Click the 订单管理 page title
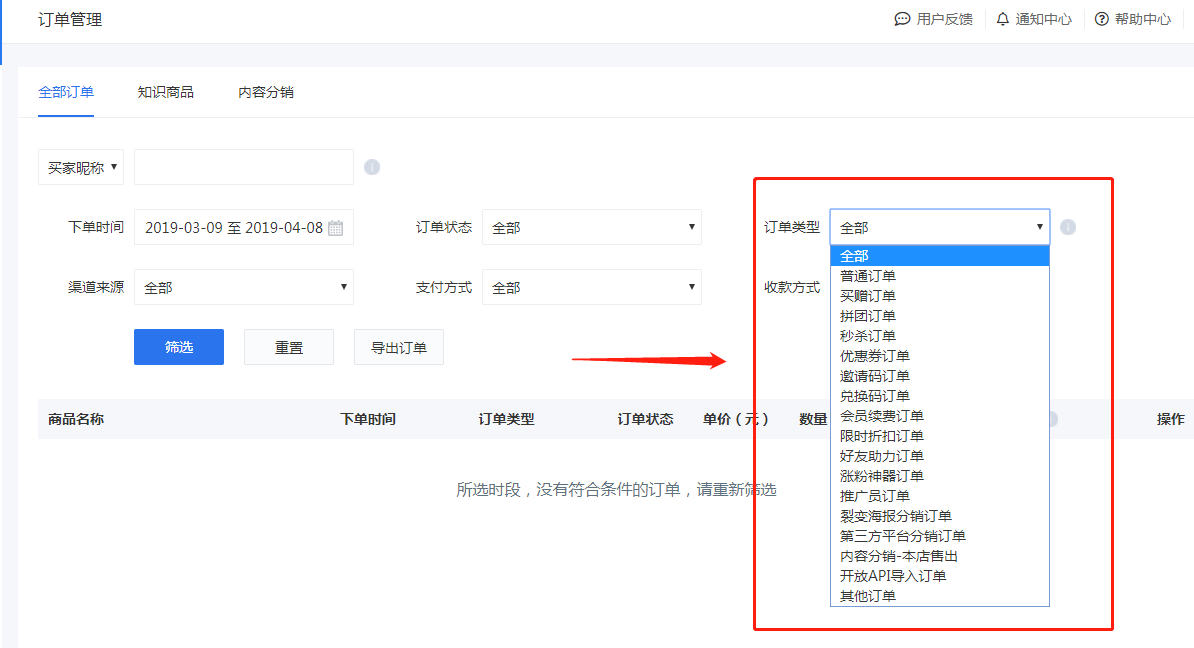Viewport: 1194px width, 648px height. click(x=70, y=20)
